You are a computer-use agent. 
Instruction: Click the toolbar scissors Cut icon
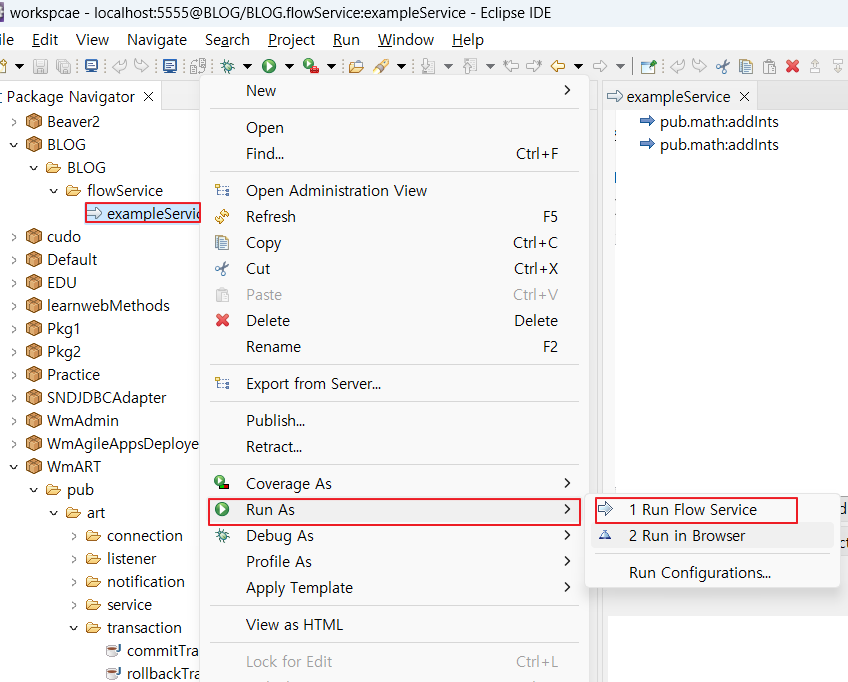(723, 67)
